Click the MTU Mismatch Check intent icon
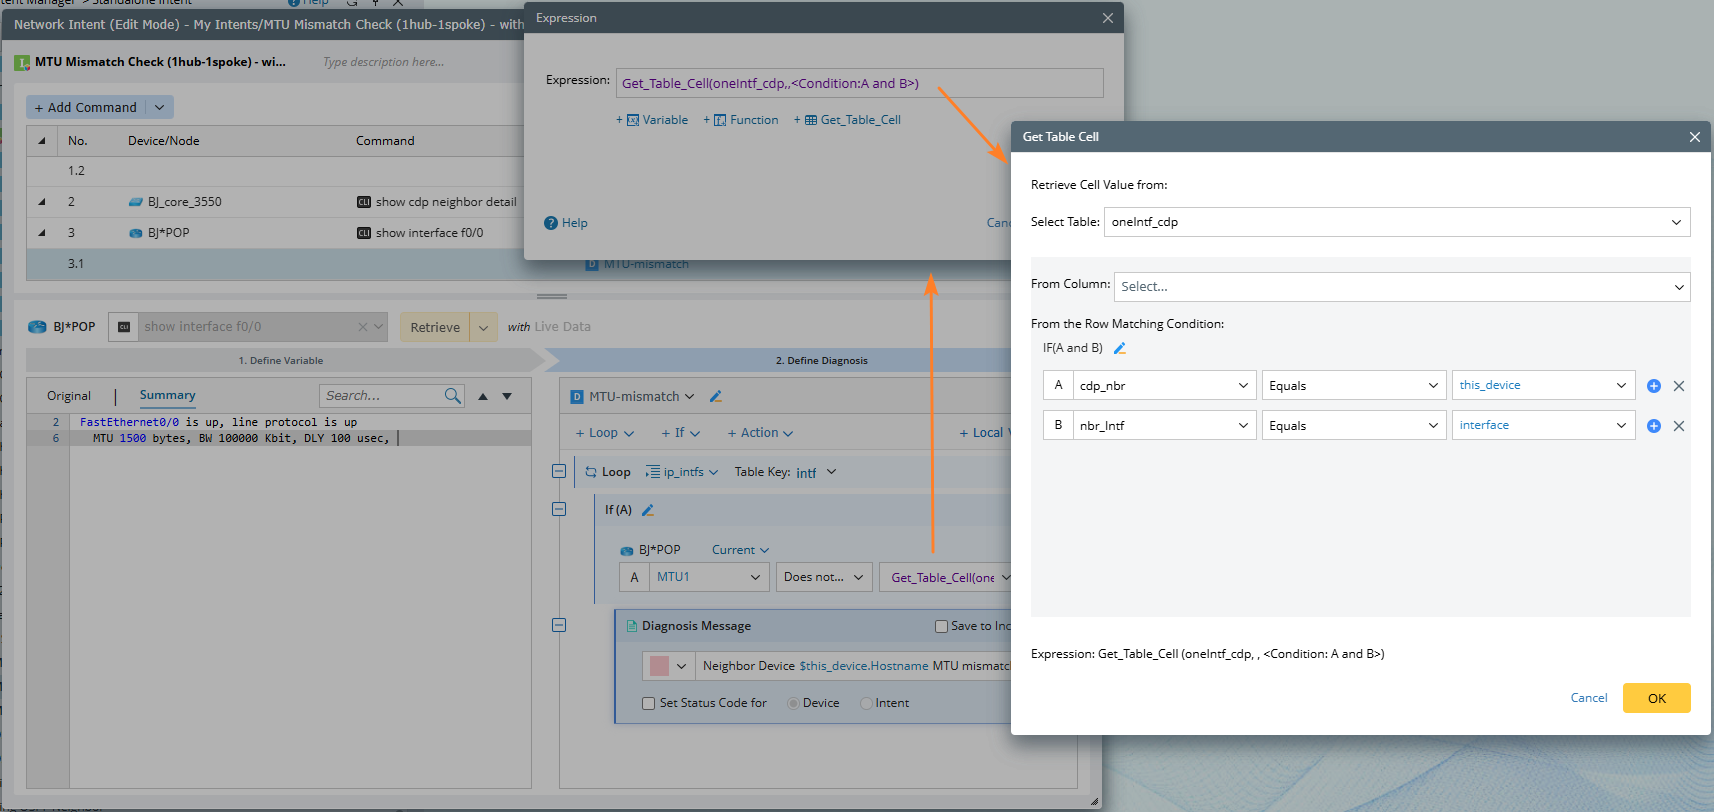This screenshot has width=1714, height=812. [x=22, y=62]
